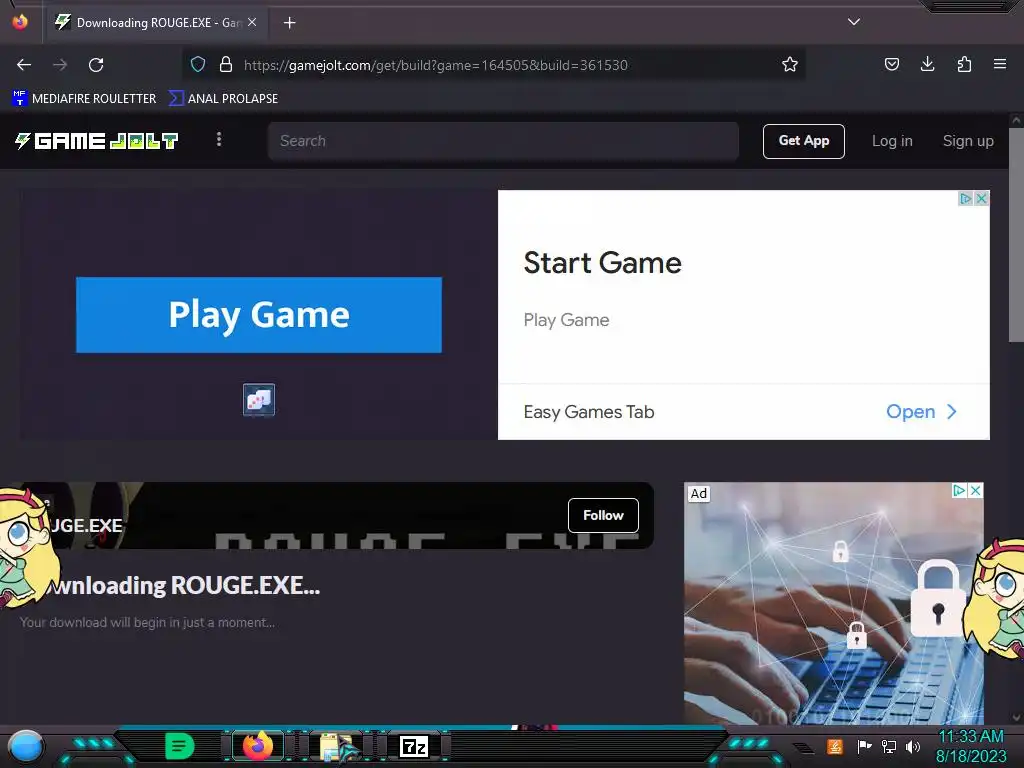Expand the list all tabs chevron
This screenshot has width=1024, height=768.
[854, 22]
